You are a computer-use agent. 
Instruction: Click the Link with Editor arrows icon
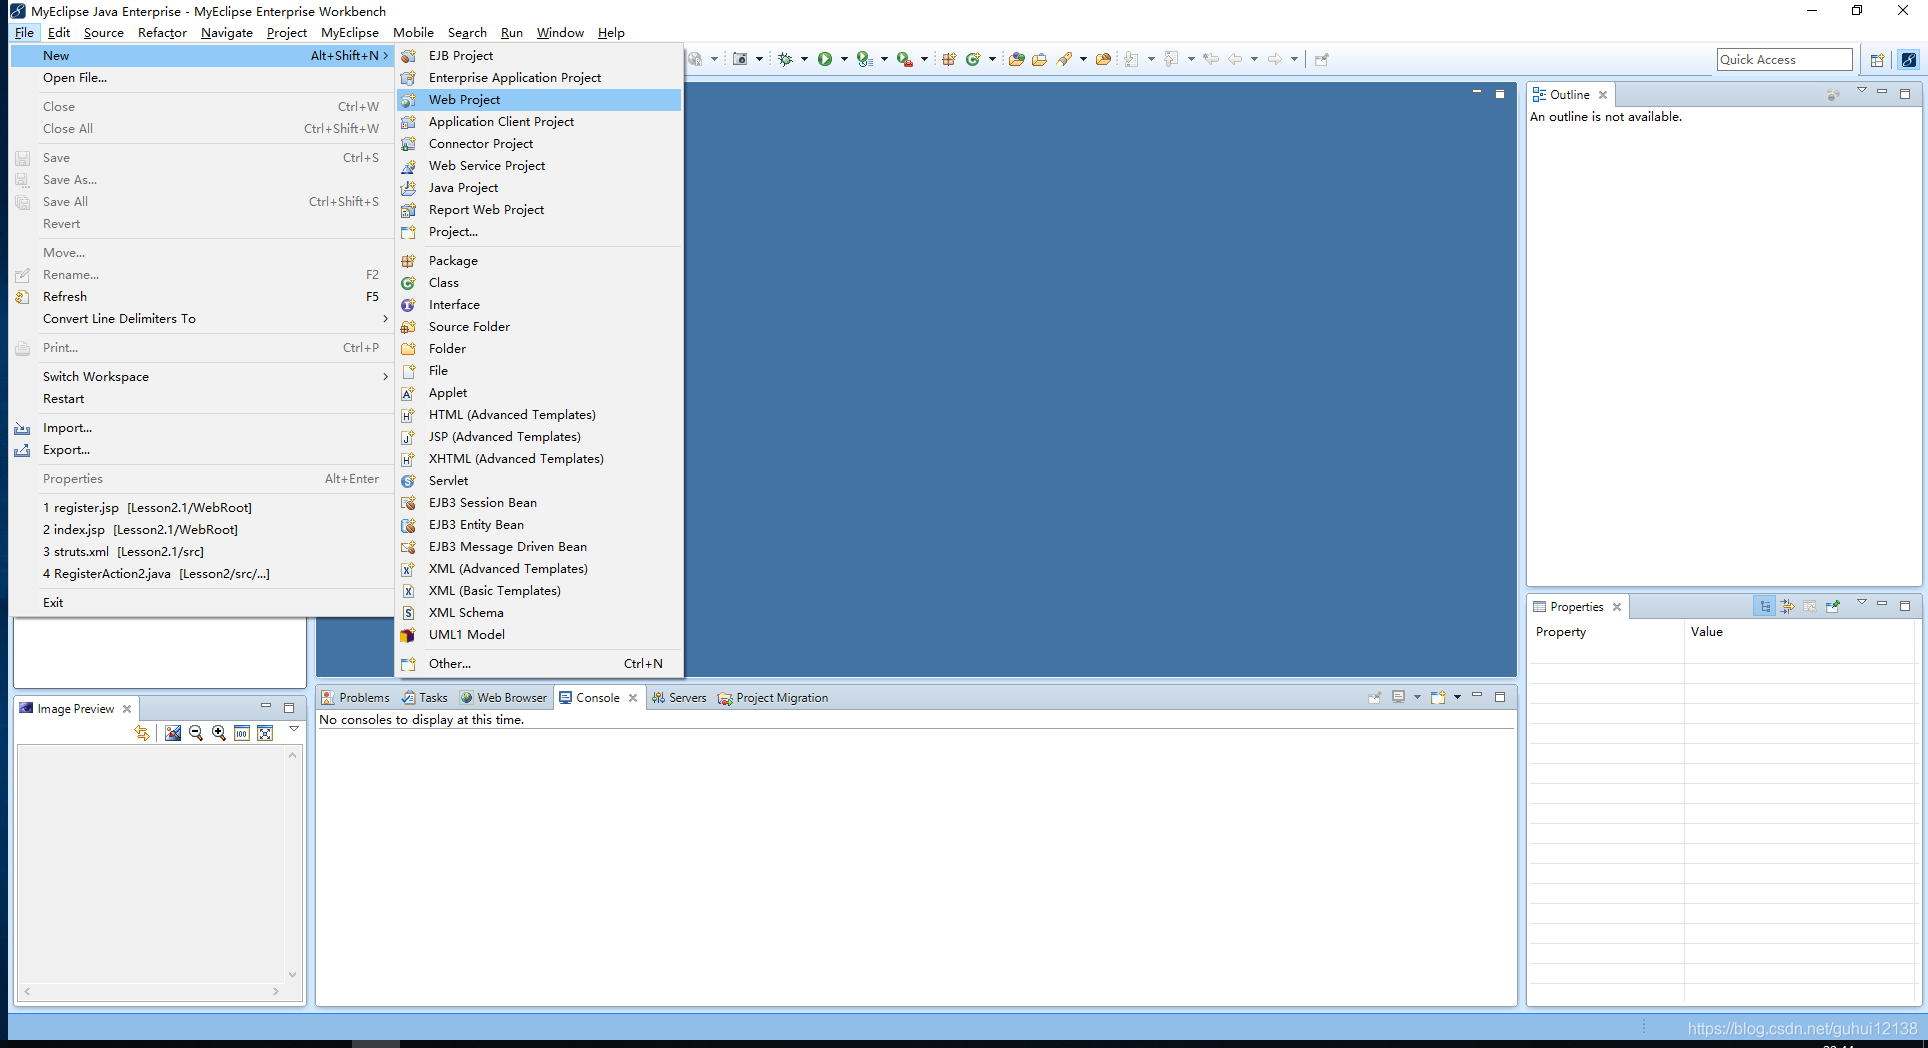coord(142,733)
